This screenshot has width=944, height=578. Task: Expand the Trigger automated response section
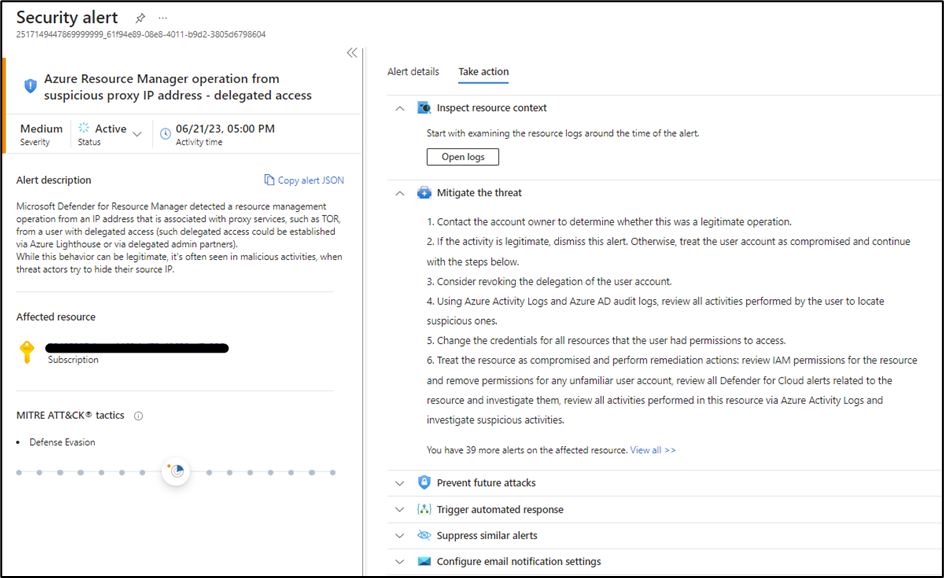400,509
